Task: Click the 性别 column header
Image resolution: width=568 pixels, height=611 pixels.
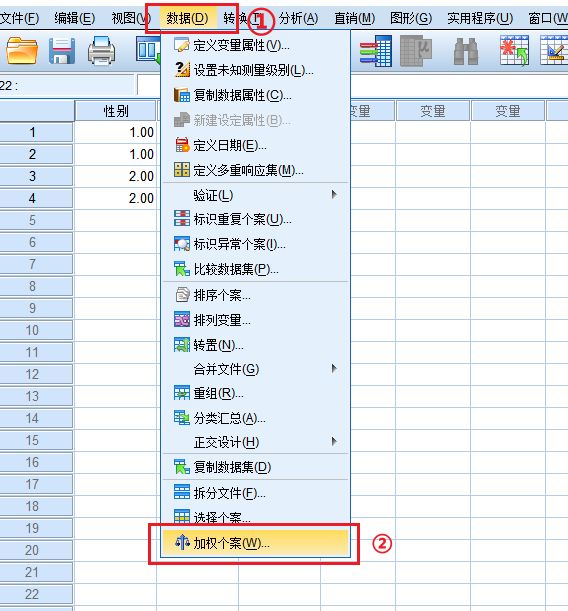Action: click(x=116, y=111)
